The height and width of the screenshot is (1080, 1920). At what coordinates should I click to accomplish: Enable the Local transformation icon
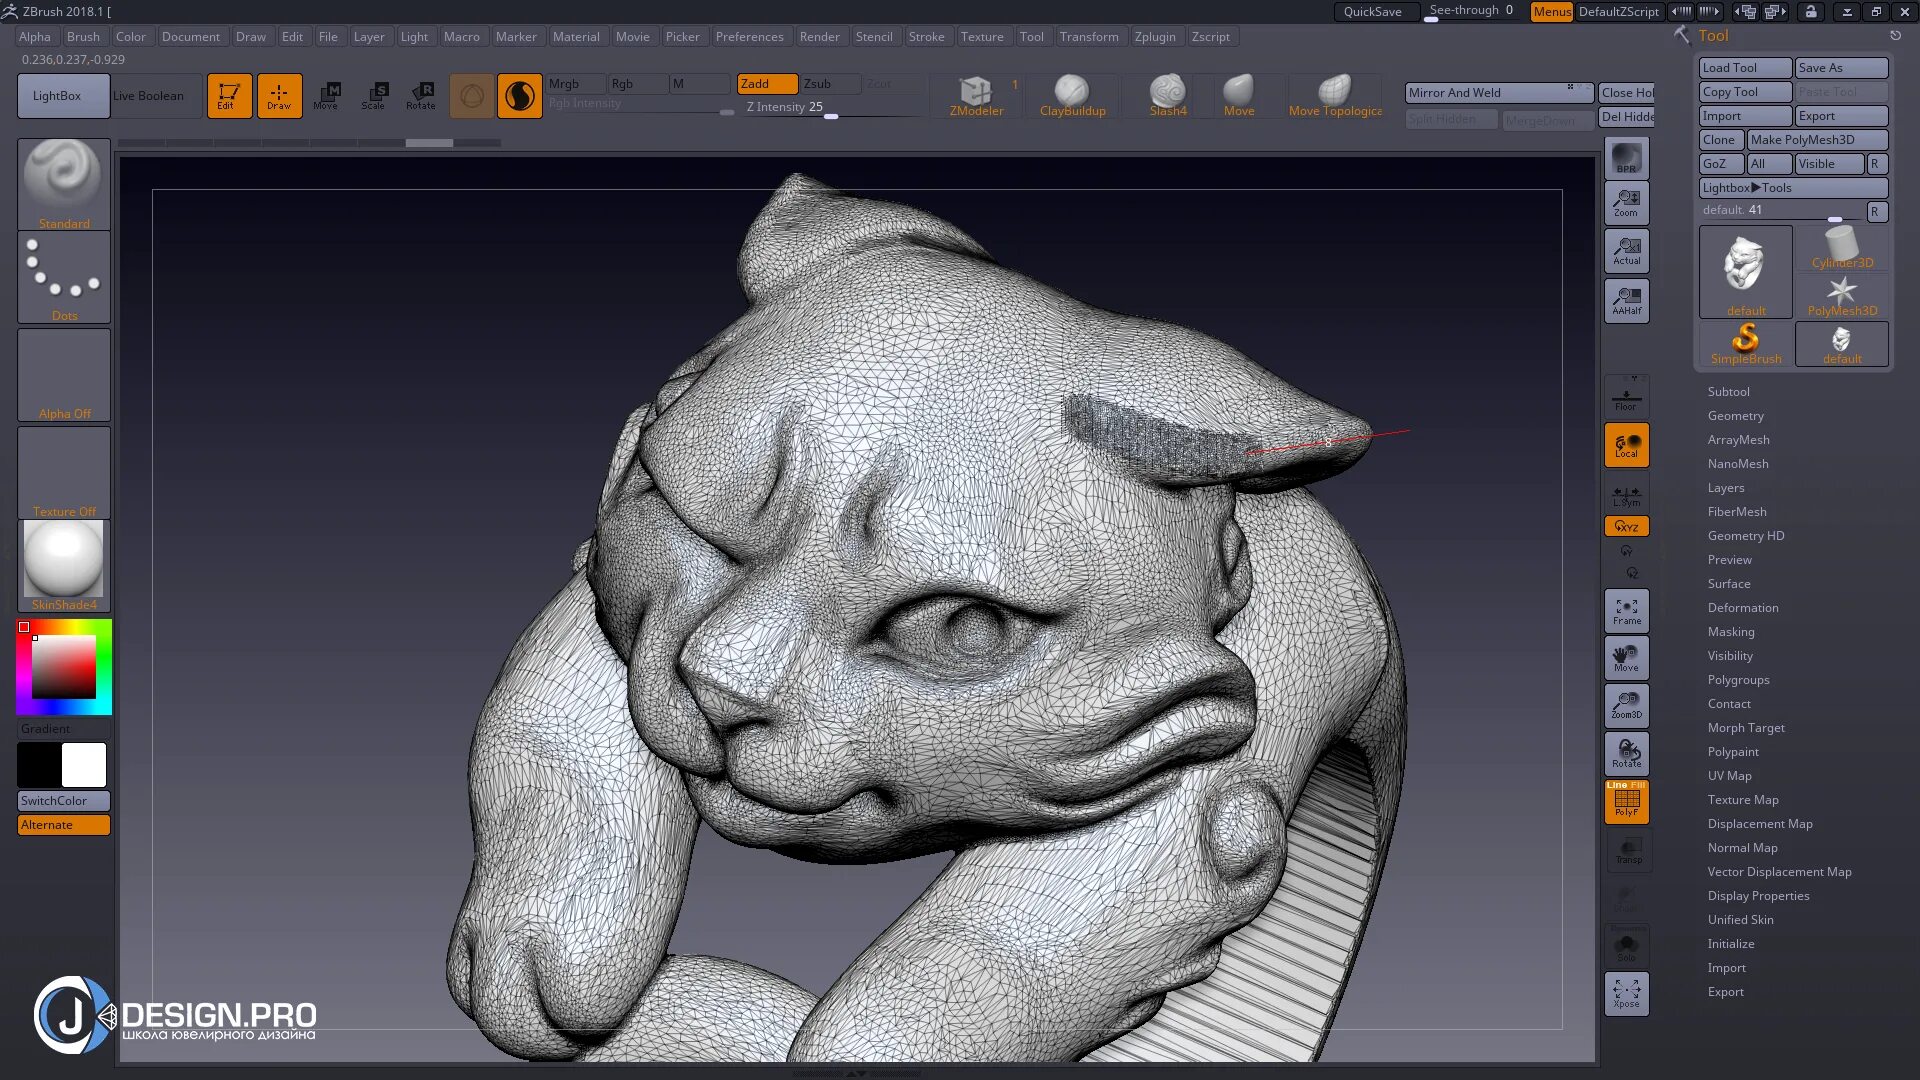pos(1626,446)
